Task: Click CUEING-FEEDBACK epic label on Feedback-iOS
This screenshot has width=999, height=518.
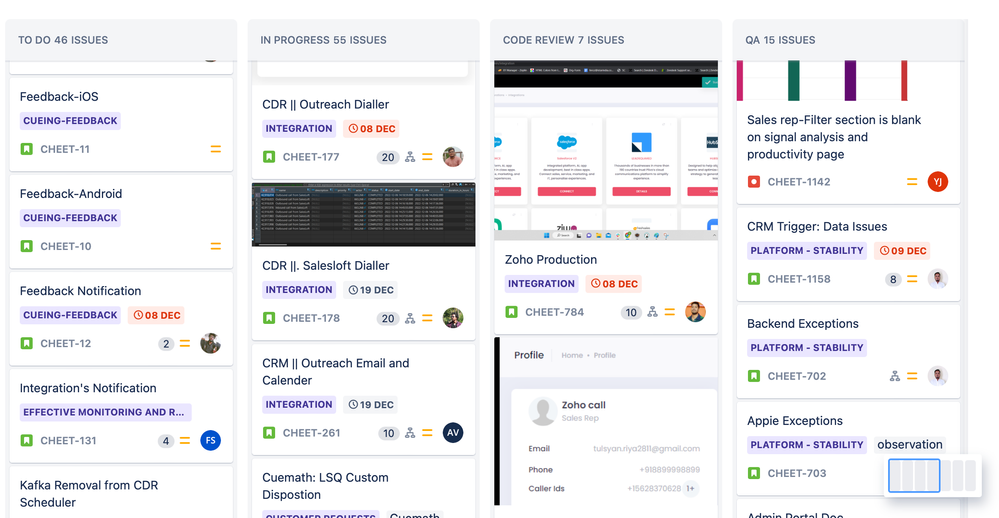Action: (70, 121)
